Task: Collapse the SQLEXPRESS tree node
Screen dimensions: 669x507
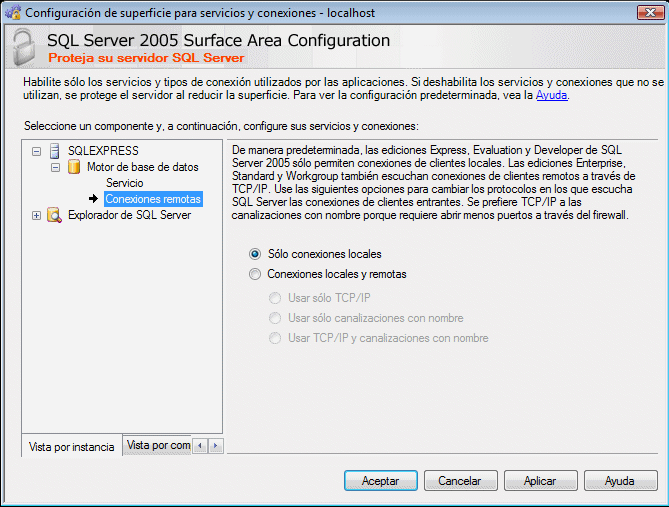Action: point(37,151)
